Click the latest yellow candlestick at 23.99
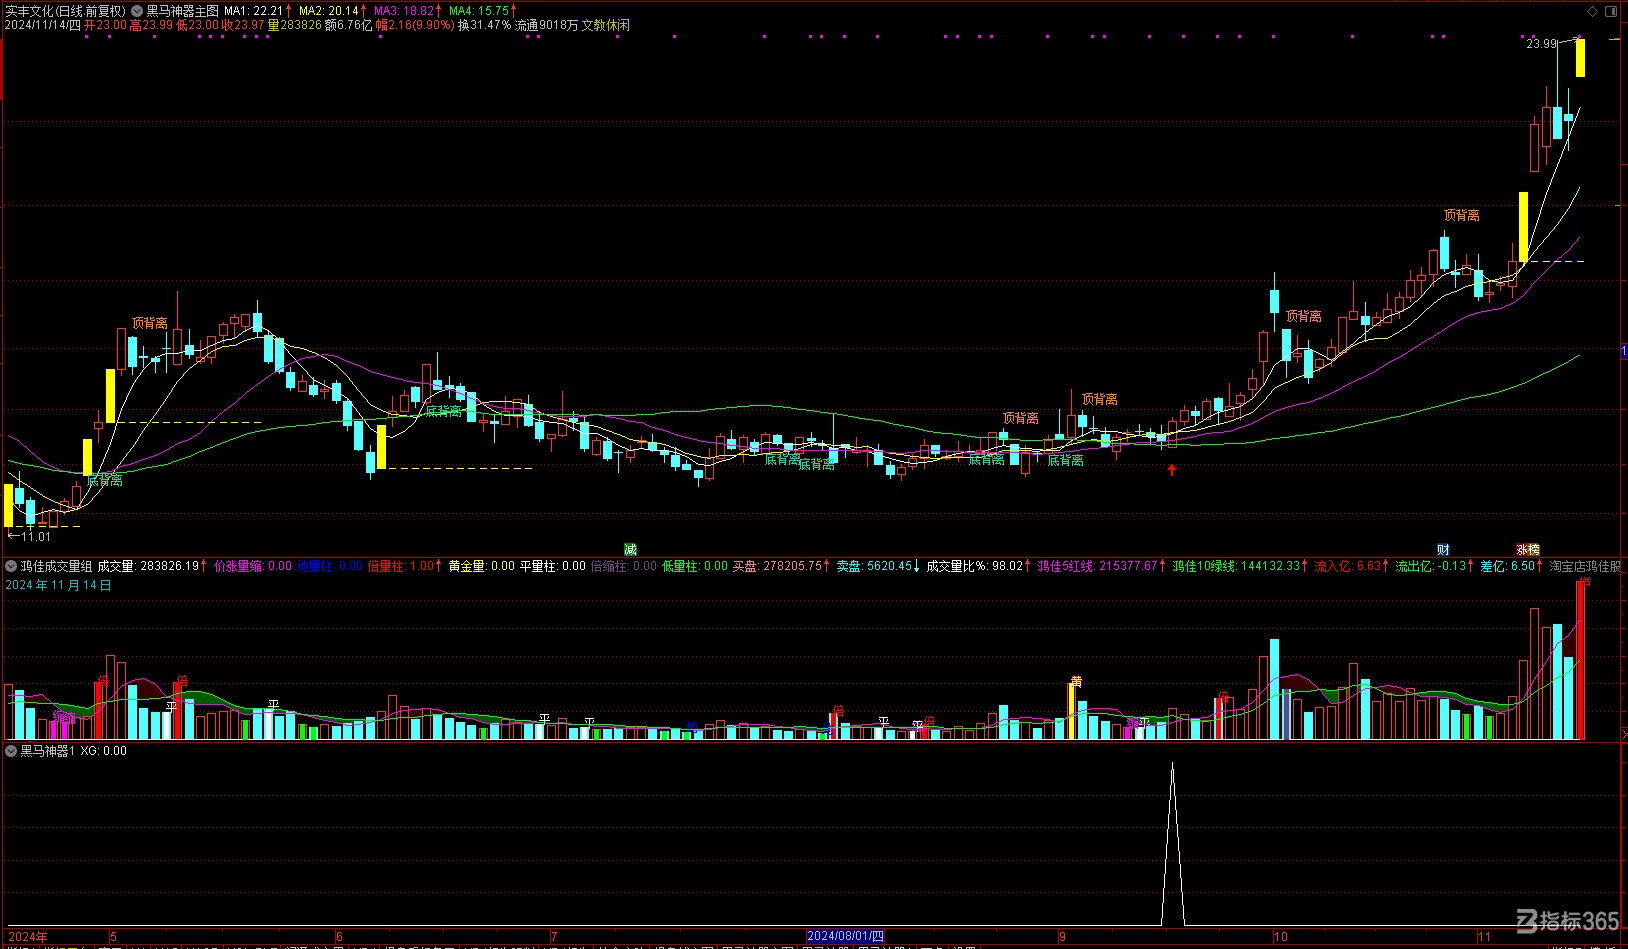This screenshot has height=949, width=1628. coord(1580,58)
